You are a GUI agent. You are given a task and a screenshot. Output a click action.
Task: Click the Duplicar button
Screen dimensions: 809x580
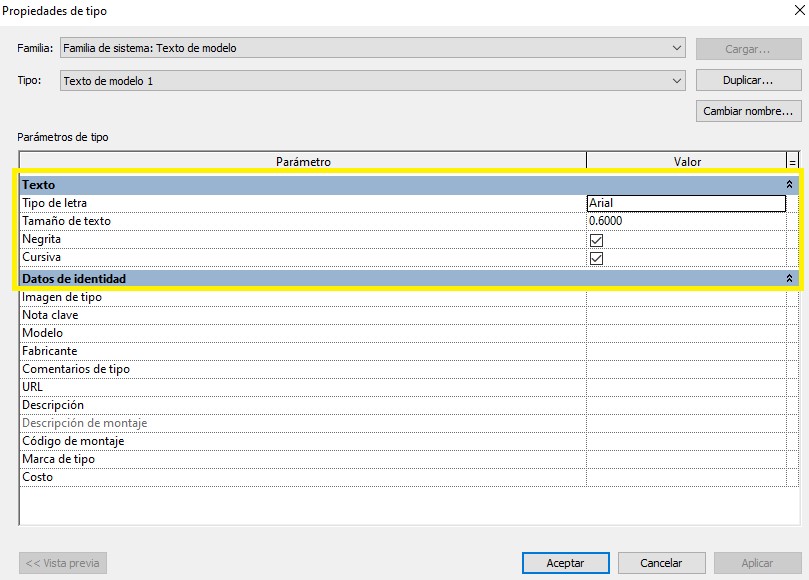click(x=748, y=80)
